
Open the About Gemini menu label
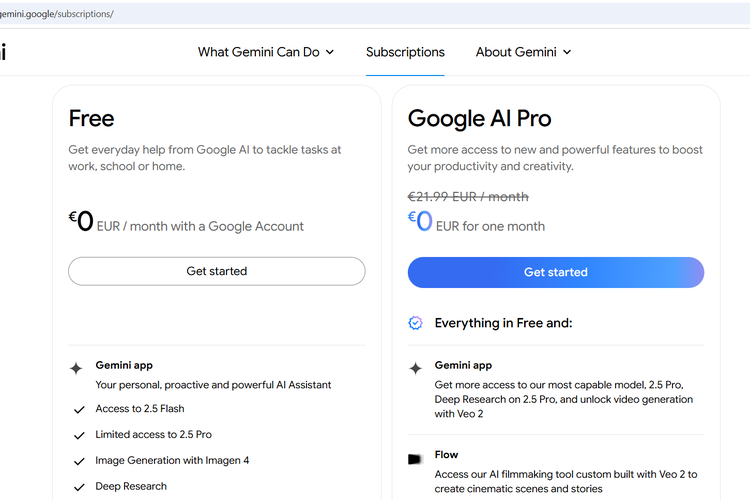click(x=516, y=52)
